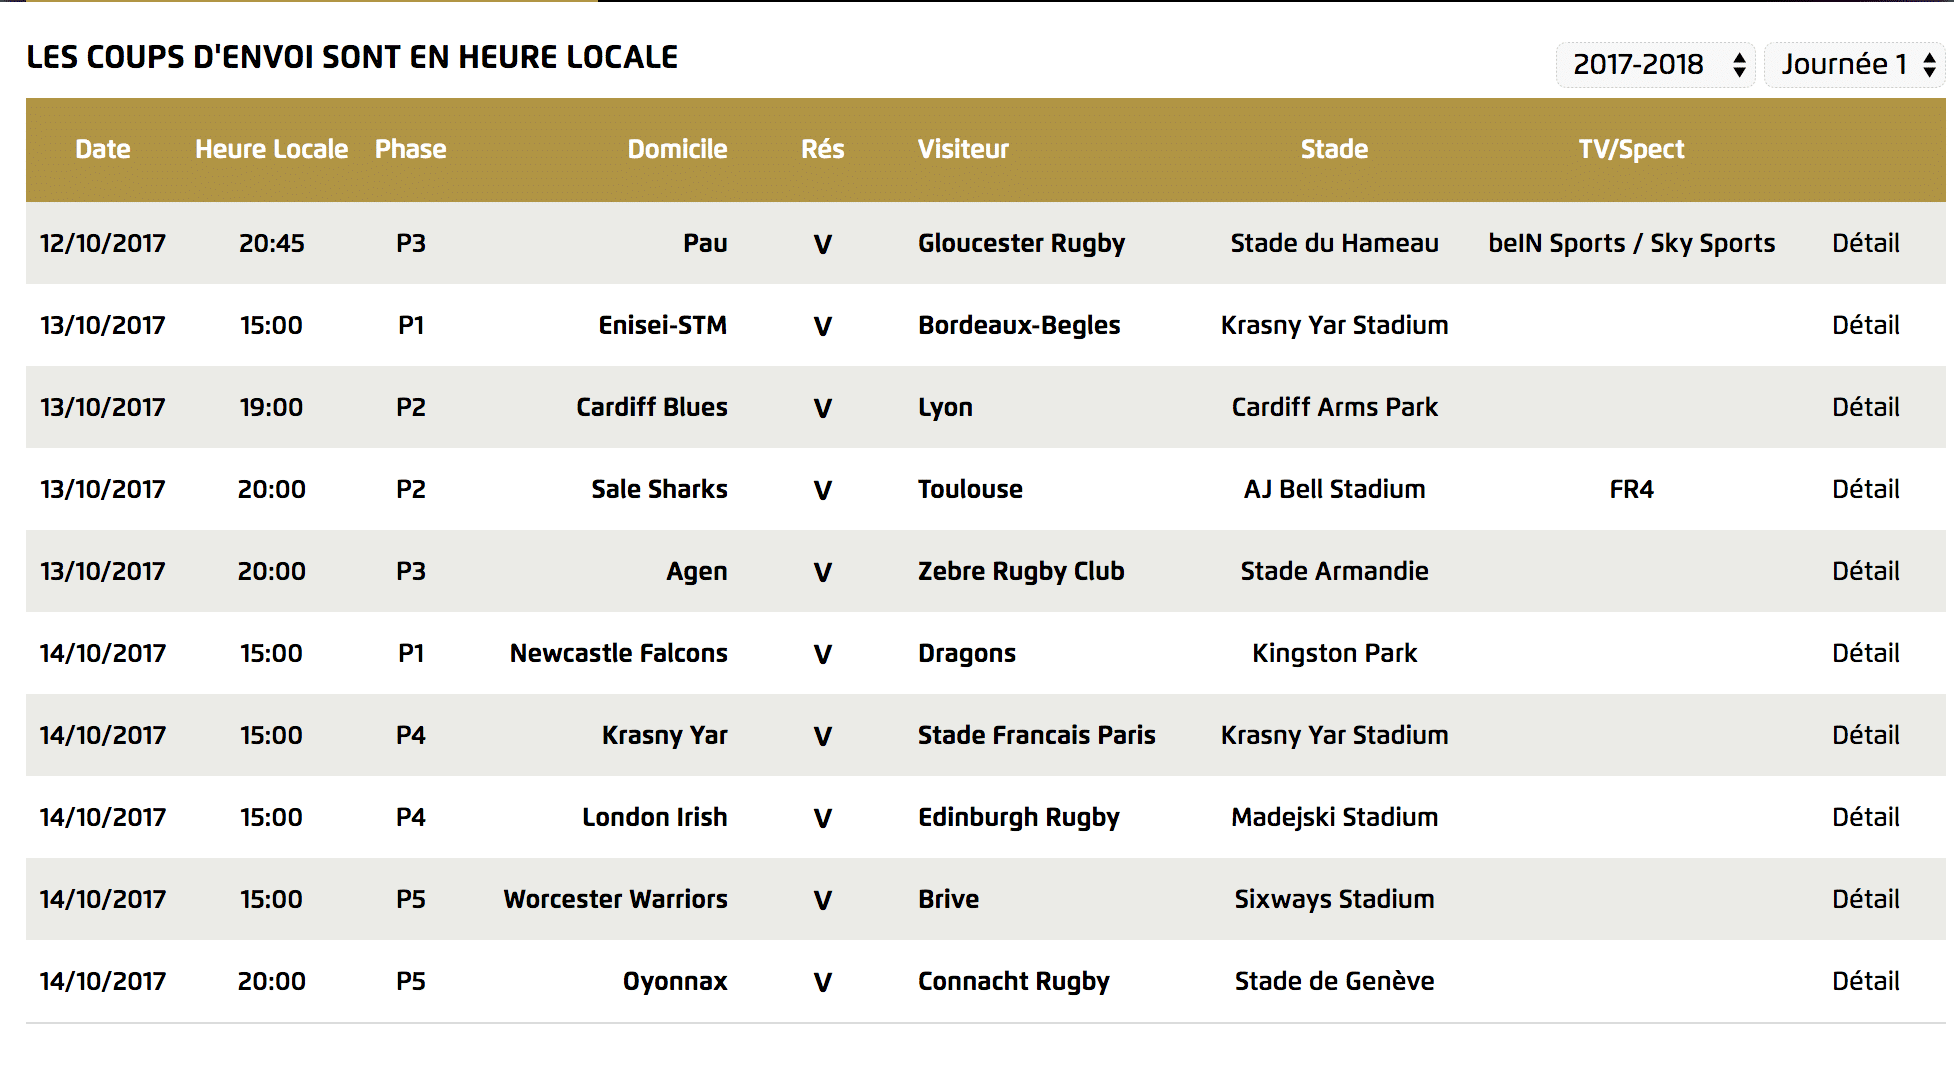The image size is (1954, 1072).
Task: Open Détail for Agen v Zebre match
Action: (1865, 571)
